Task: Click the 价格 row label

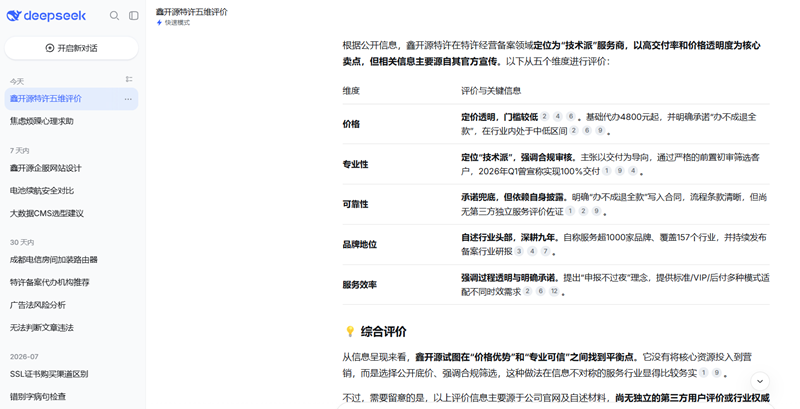Action: pos(351,124)
